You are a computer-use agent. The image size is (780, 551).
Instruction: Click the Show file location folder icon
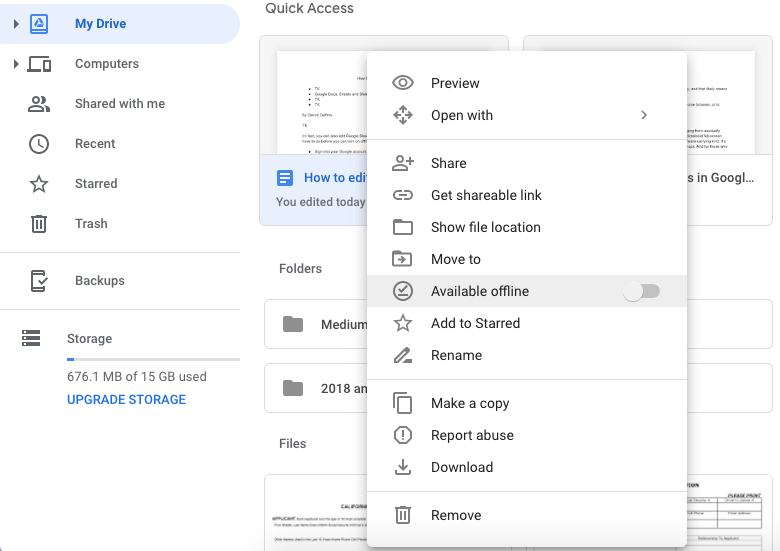[403, 227]
